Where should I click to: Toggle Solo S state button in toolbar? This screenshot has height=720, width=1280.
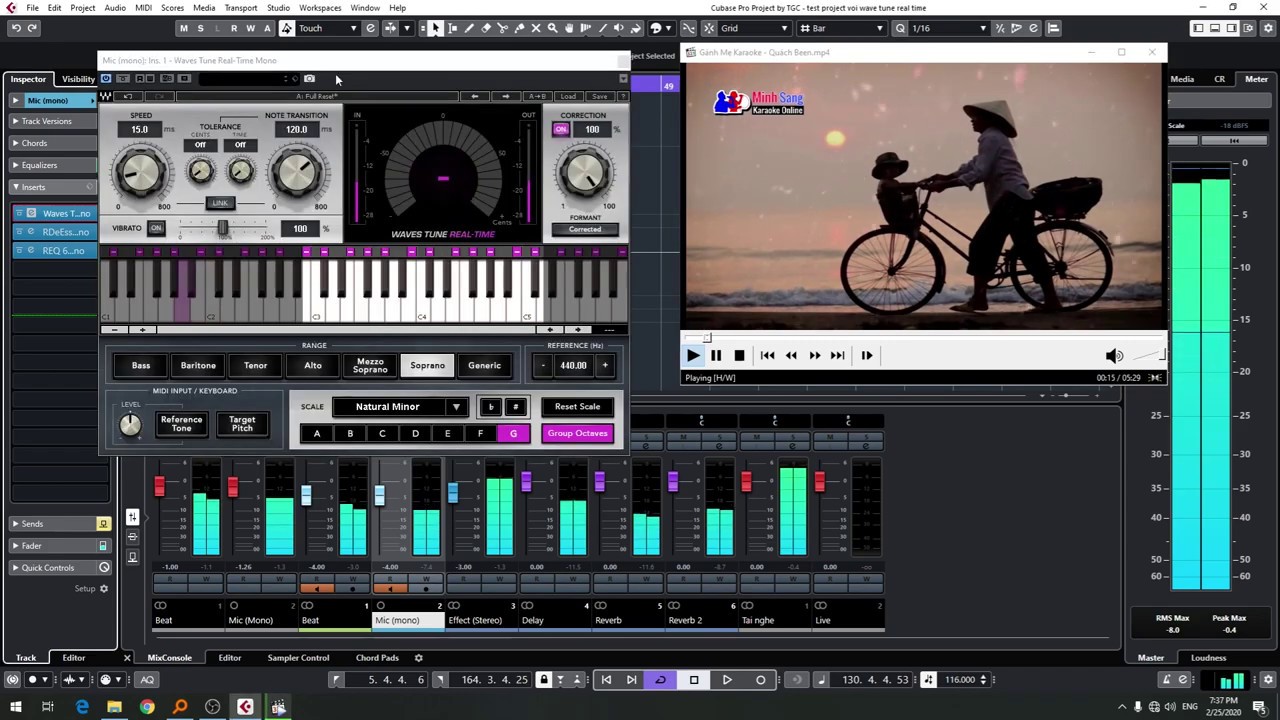[200, 28]
